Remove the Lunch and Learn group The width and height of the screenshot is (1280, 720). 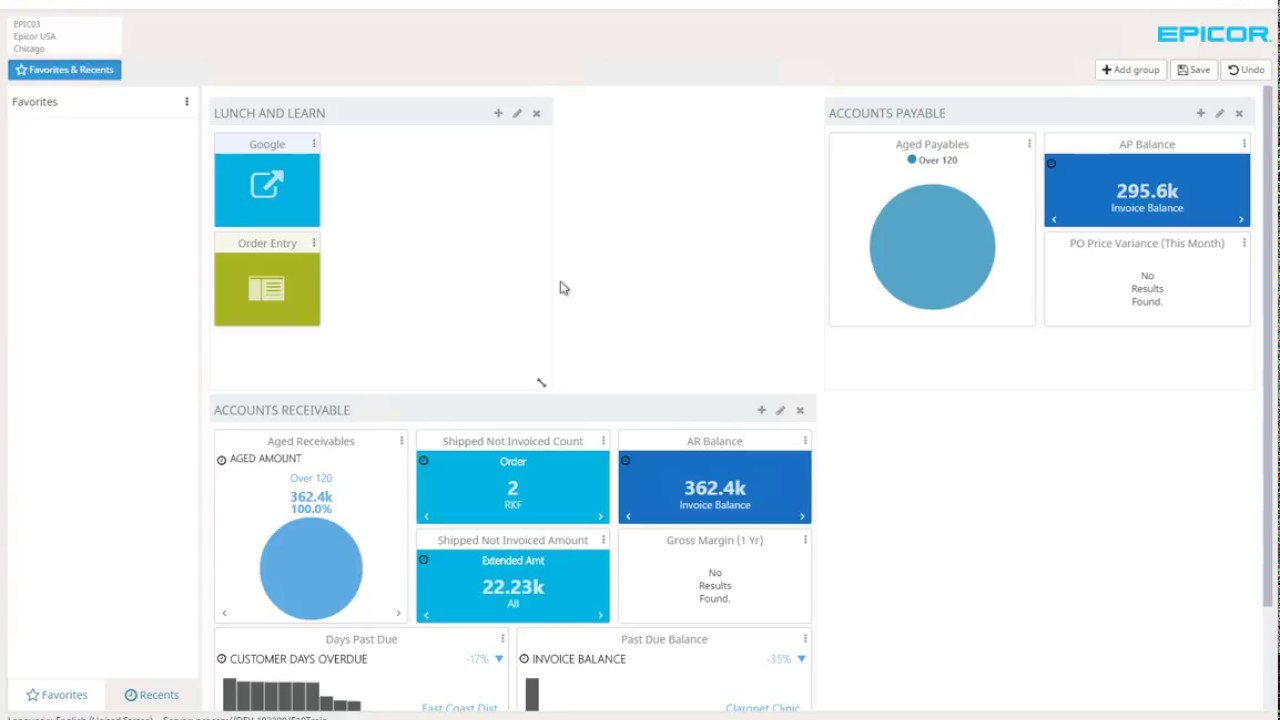coord(536,113)
